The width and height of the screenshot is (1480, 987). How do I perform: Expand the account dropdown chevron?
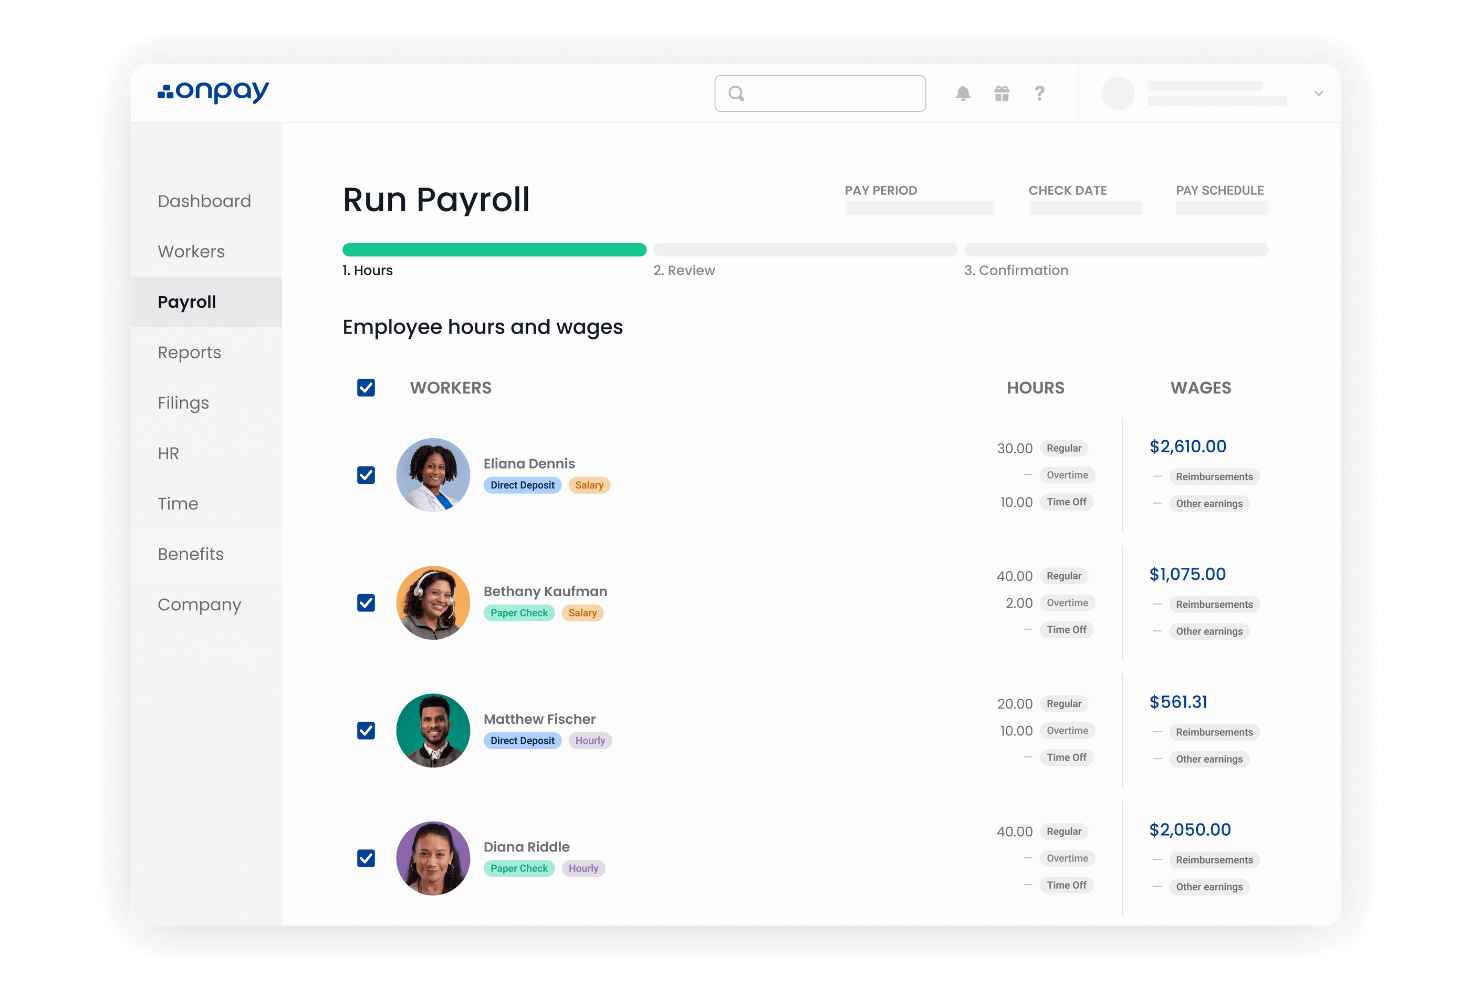(x=1319, y=93)
